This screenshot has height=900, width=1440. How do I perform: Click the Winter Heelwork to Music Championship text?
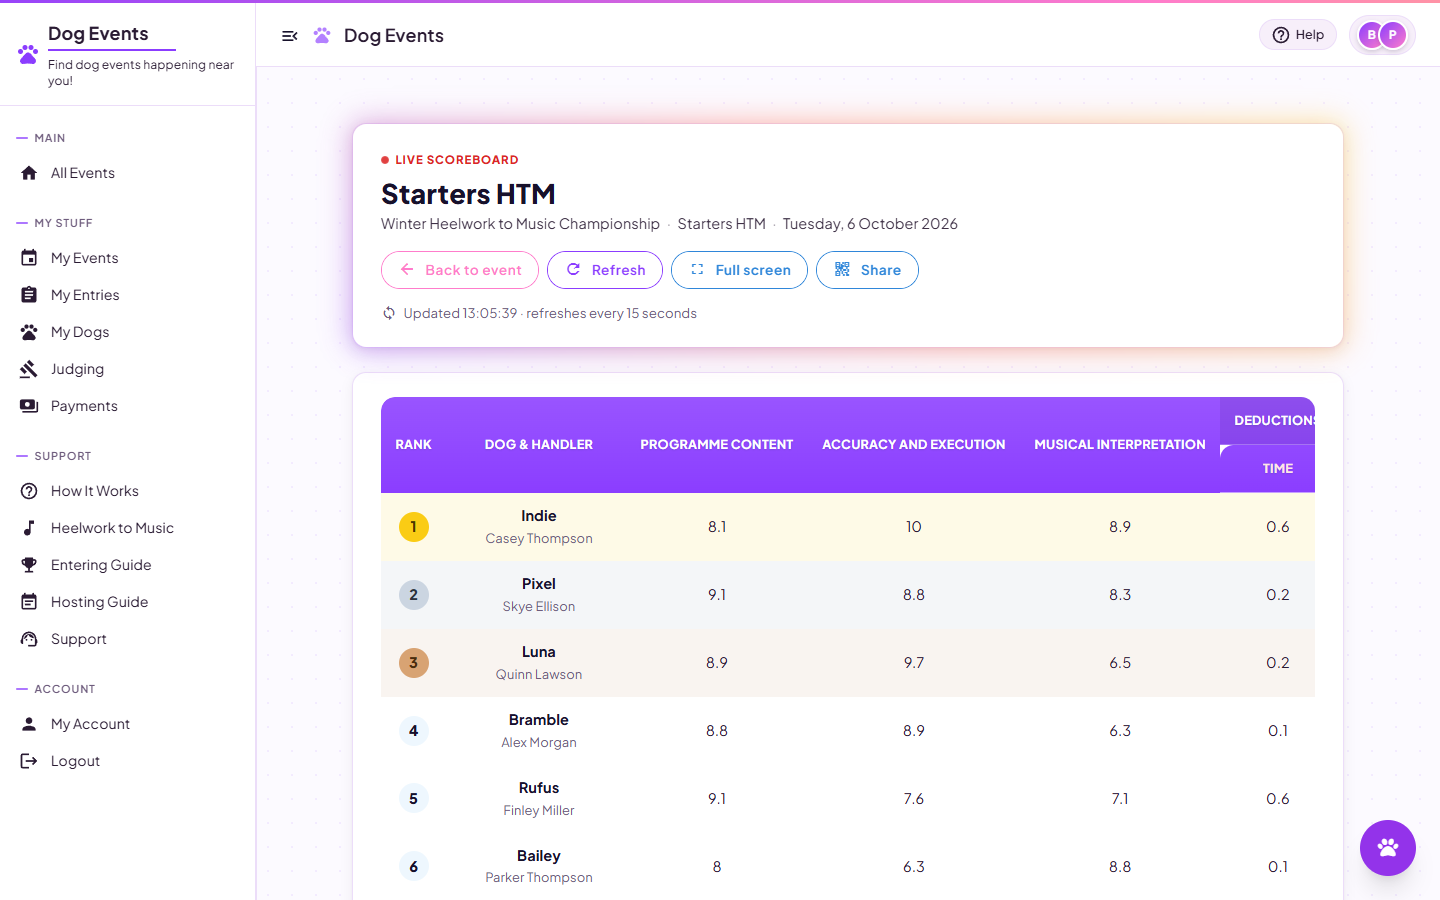(x=520, y=224)
